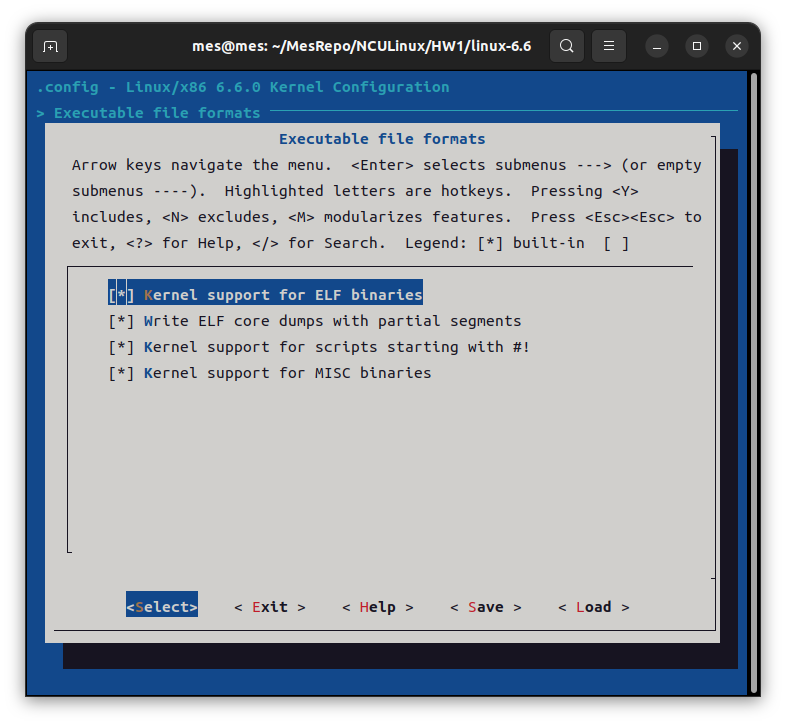
Task: Click the Save button
Action: coord(486,607)
